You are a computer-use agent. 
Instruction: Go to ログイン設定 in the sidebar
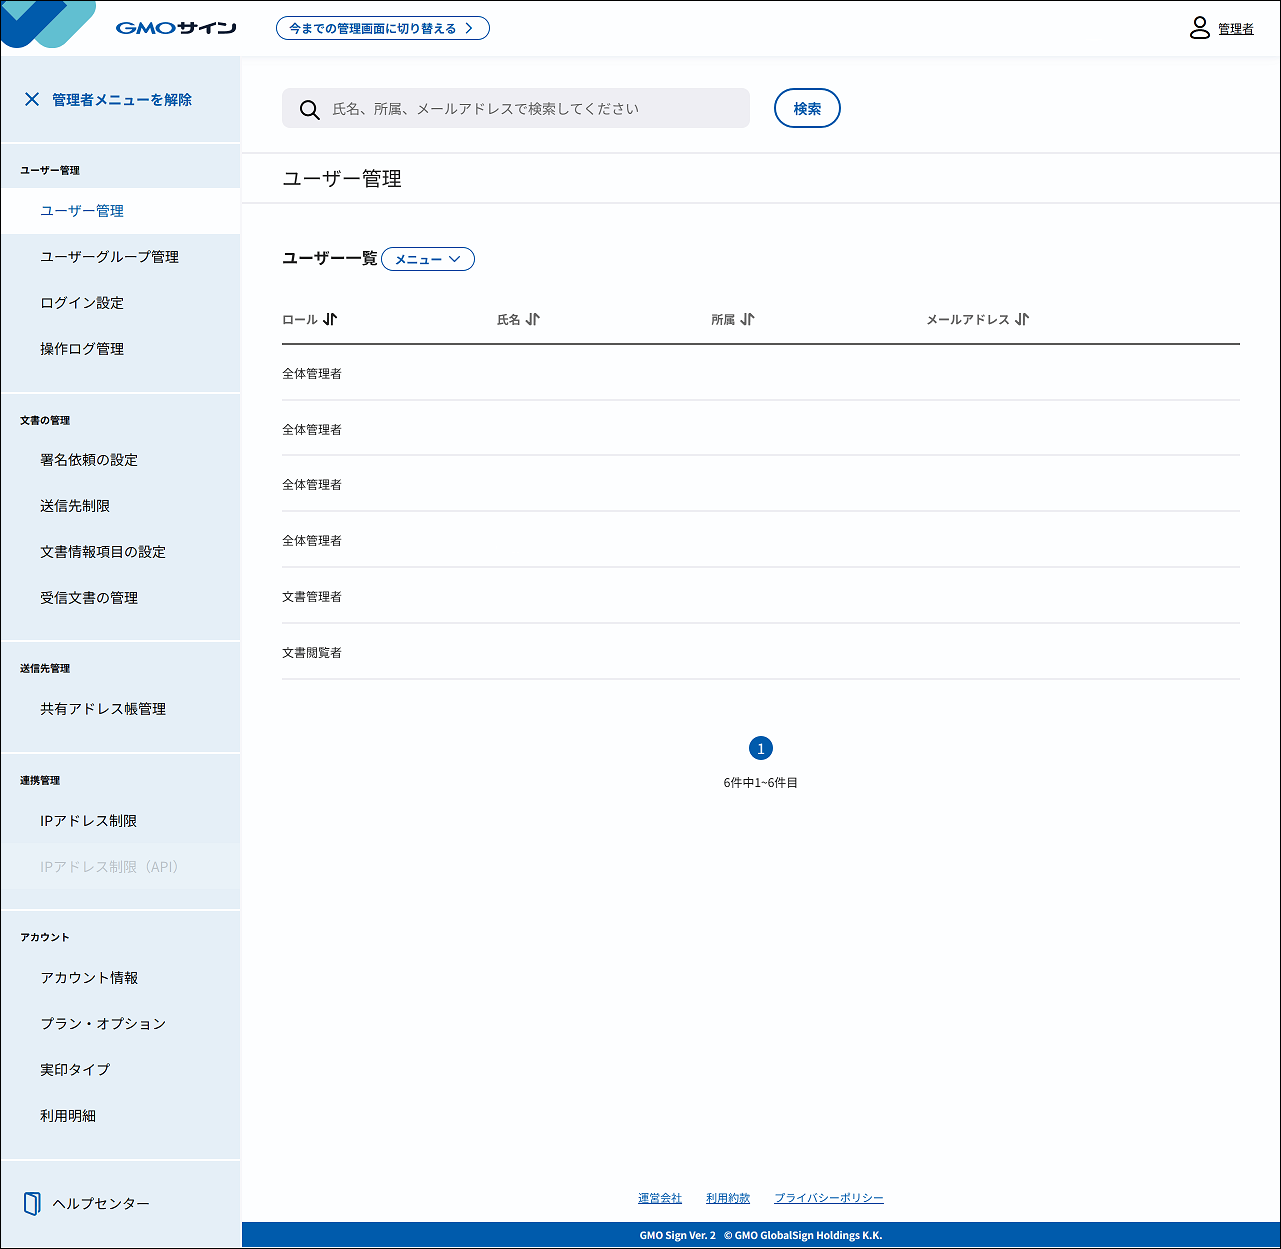[x=82, y=303]
